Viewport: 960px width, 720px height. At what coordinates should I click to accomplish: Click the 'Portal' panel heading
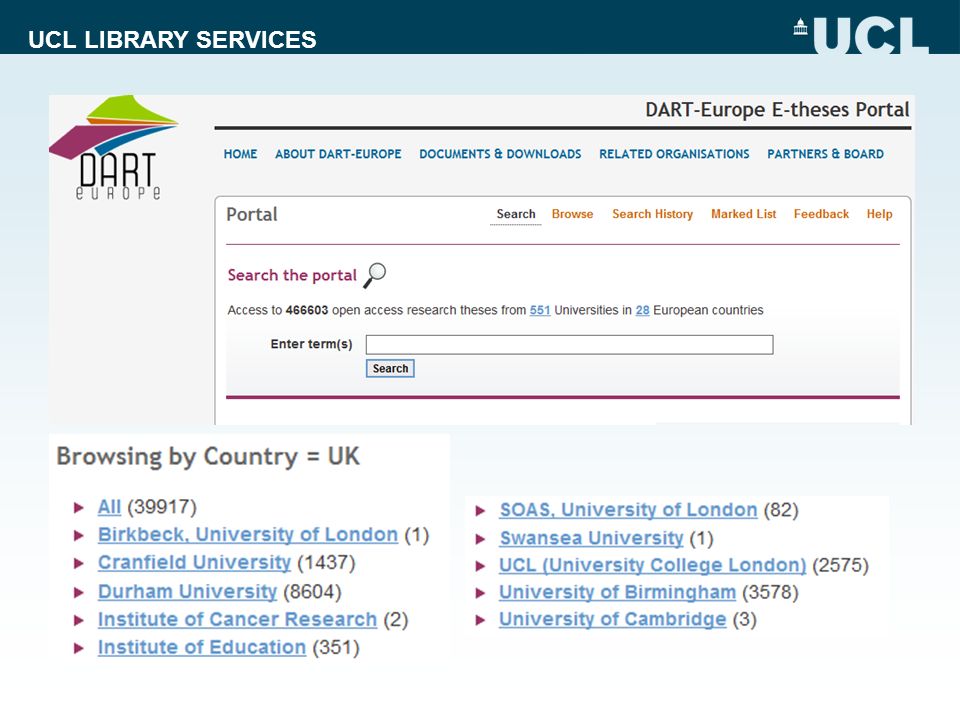point(252,215)
